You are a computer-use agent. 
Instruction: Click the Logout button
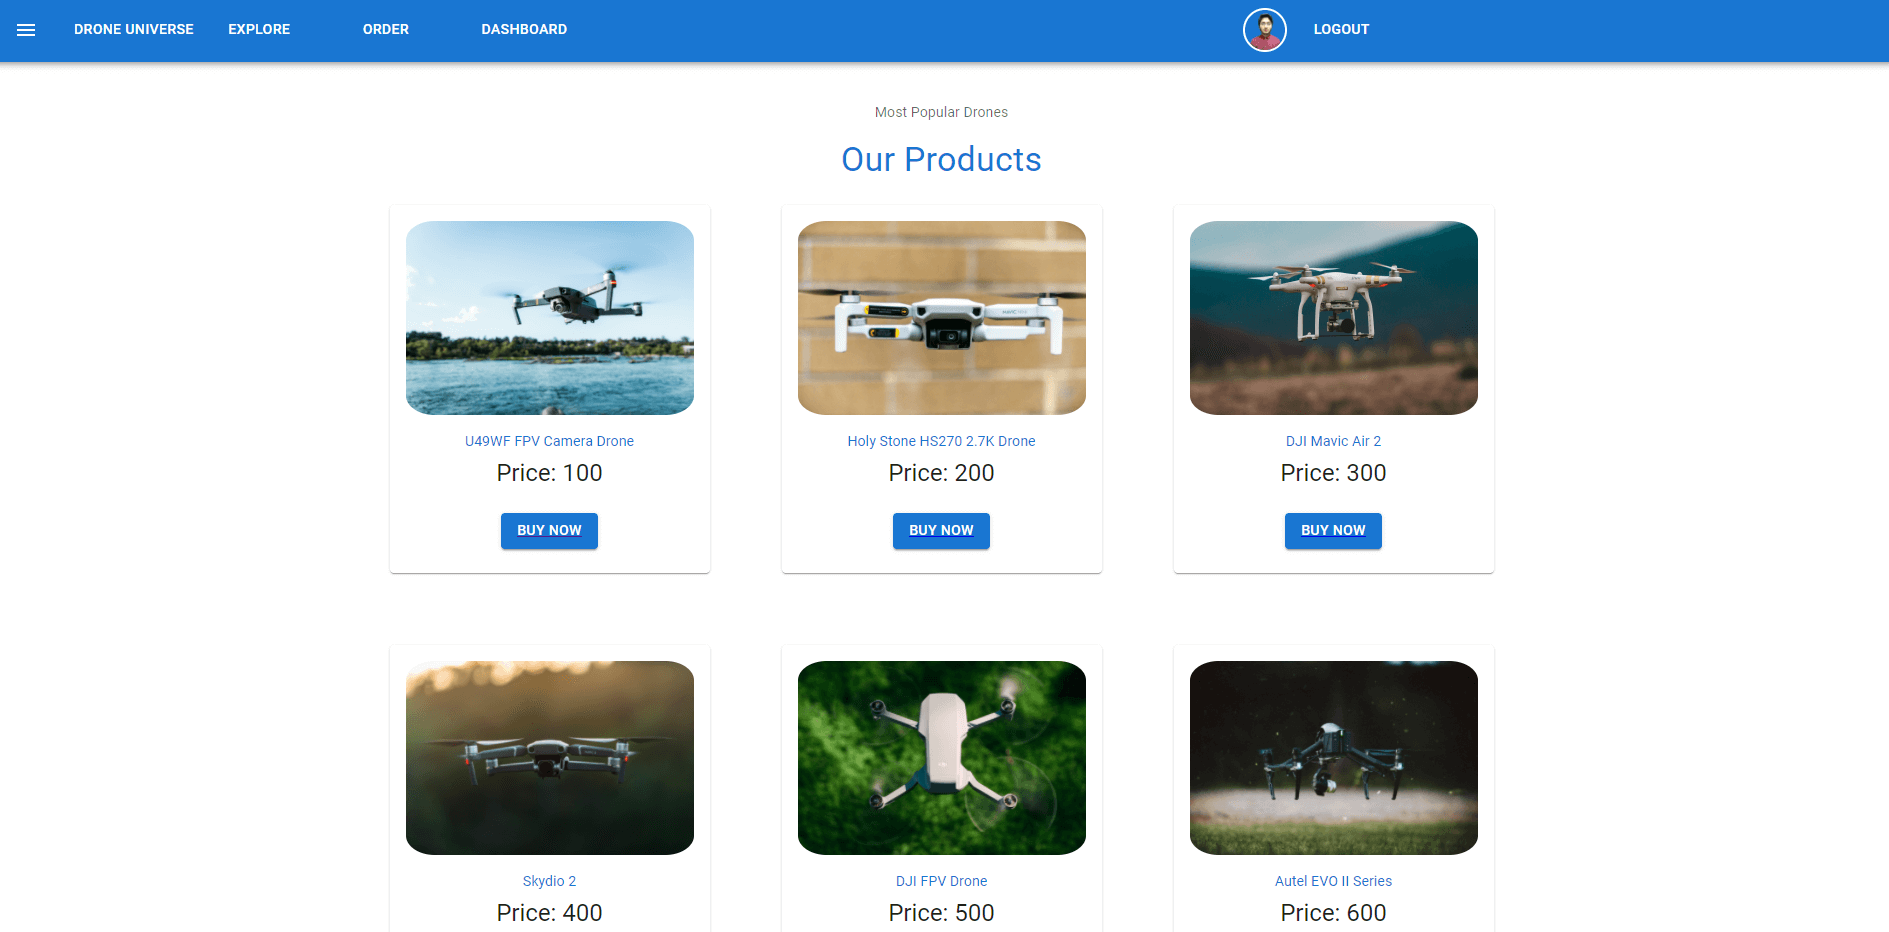pos(1341,30)
